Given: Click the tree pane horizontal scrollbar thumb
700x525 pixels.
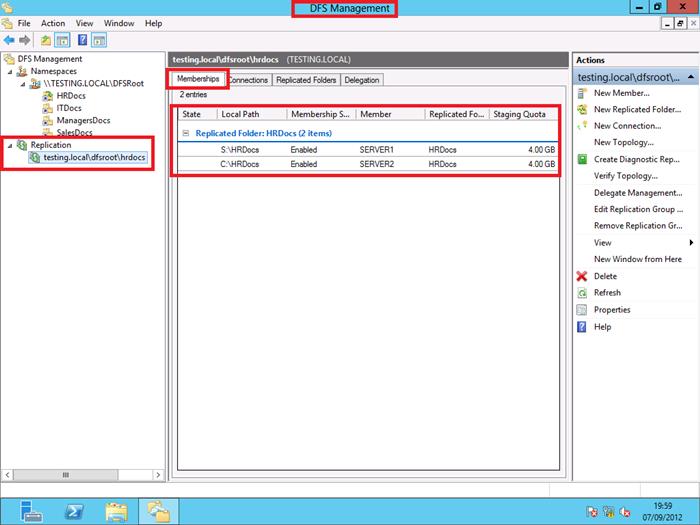Looking at the screenshot, I should tap(66, 475).
